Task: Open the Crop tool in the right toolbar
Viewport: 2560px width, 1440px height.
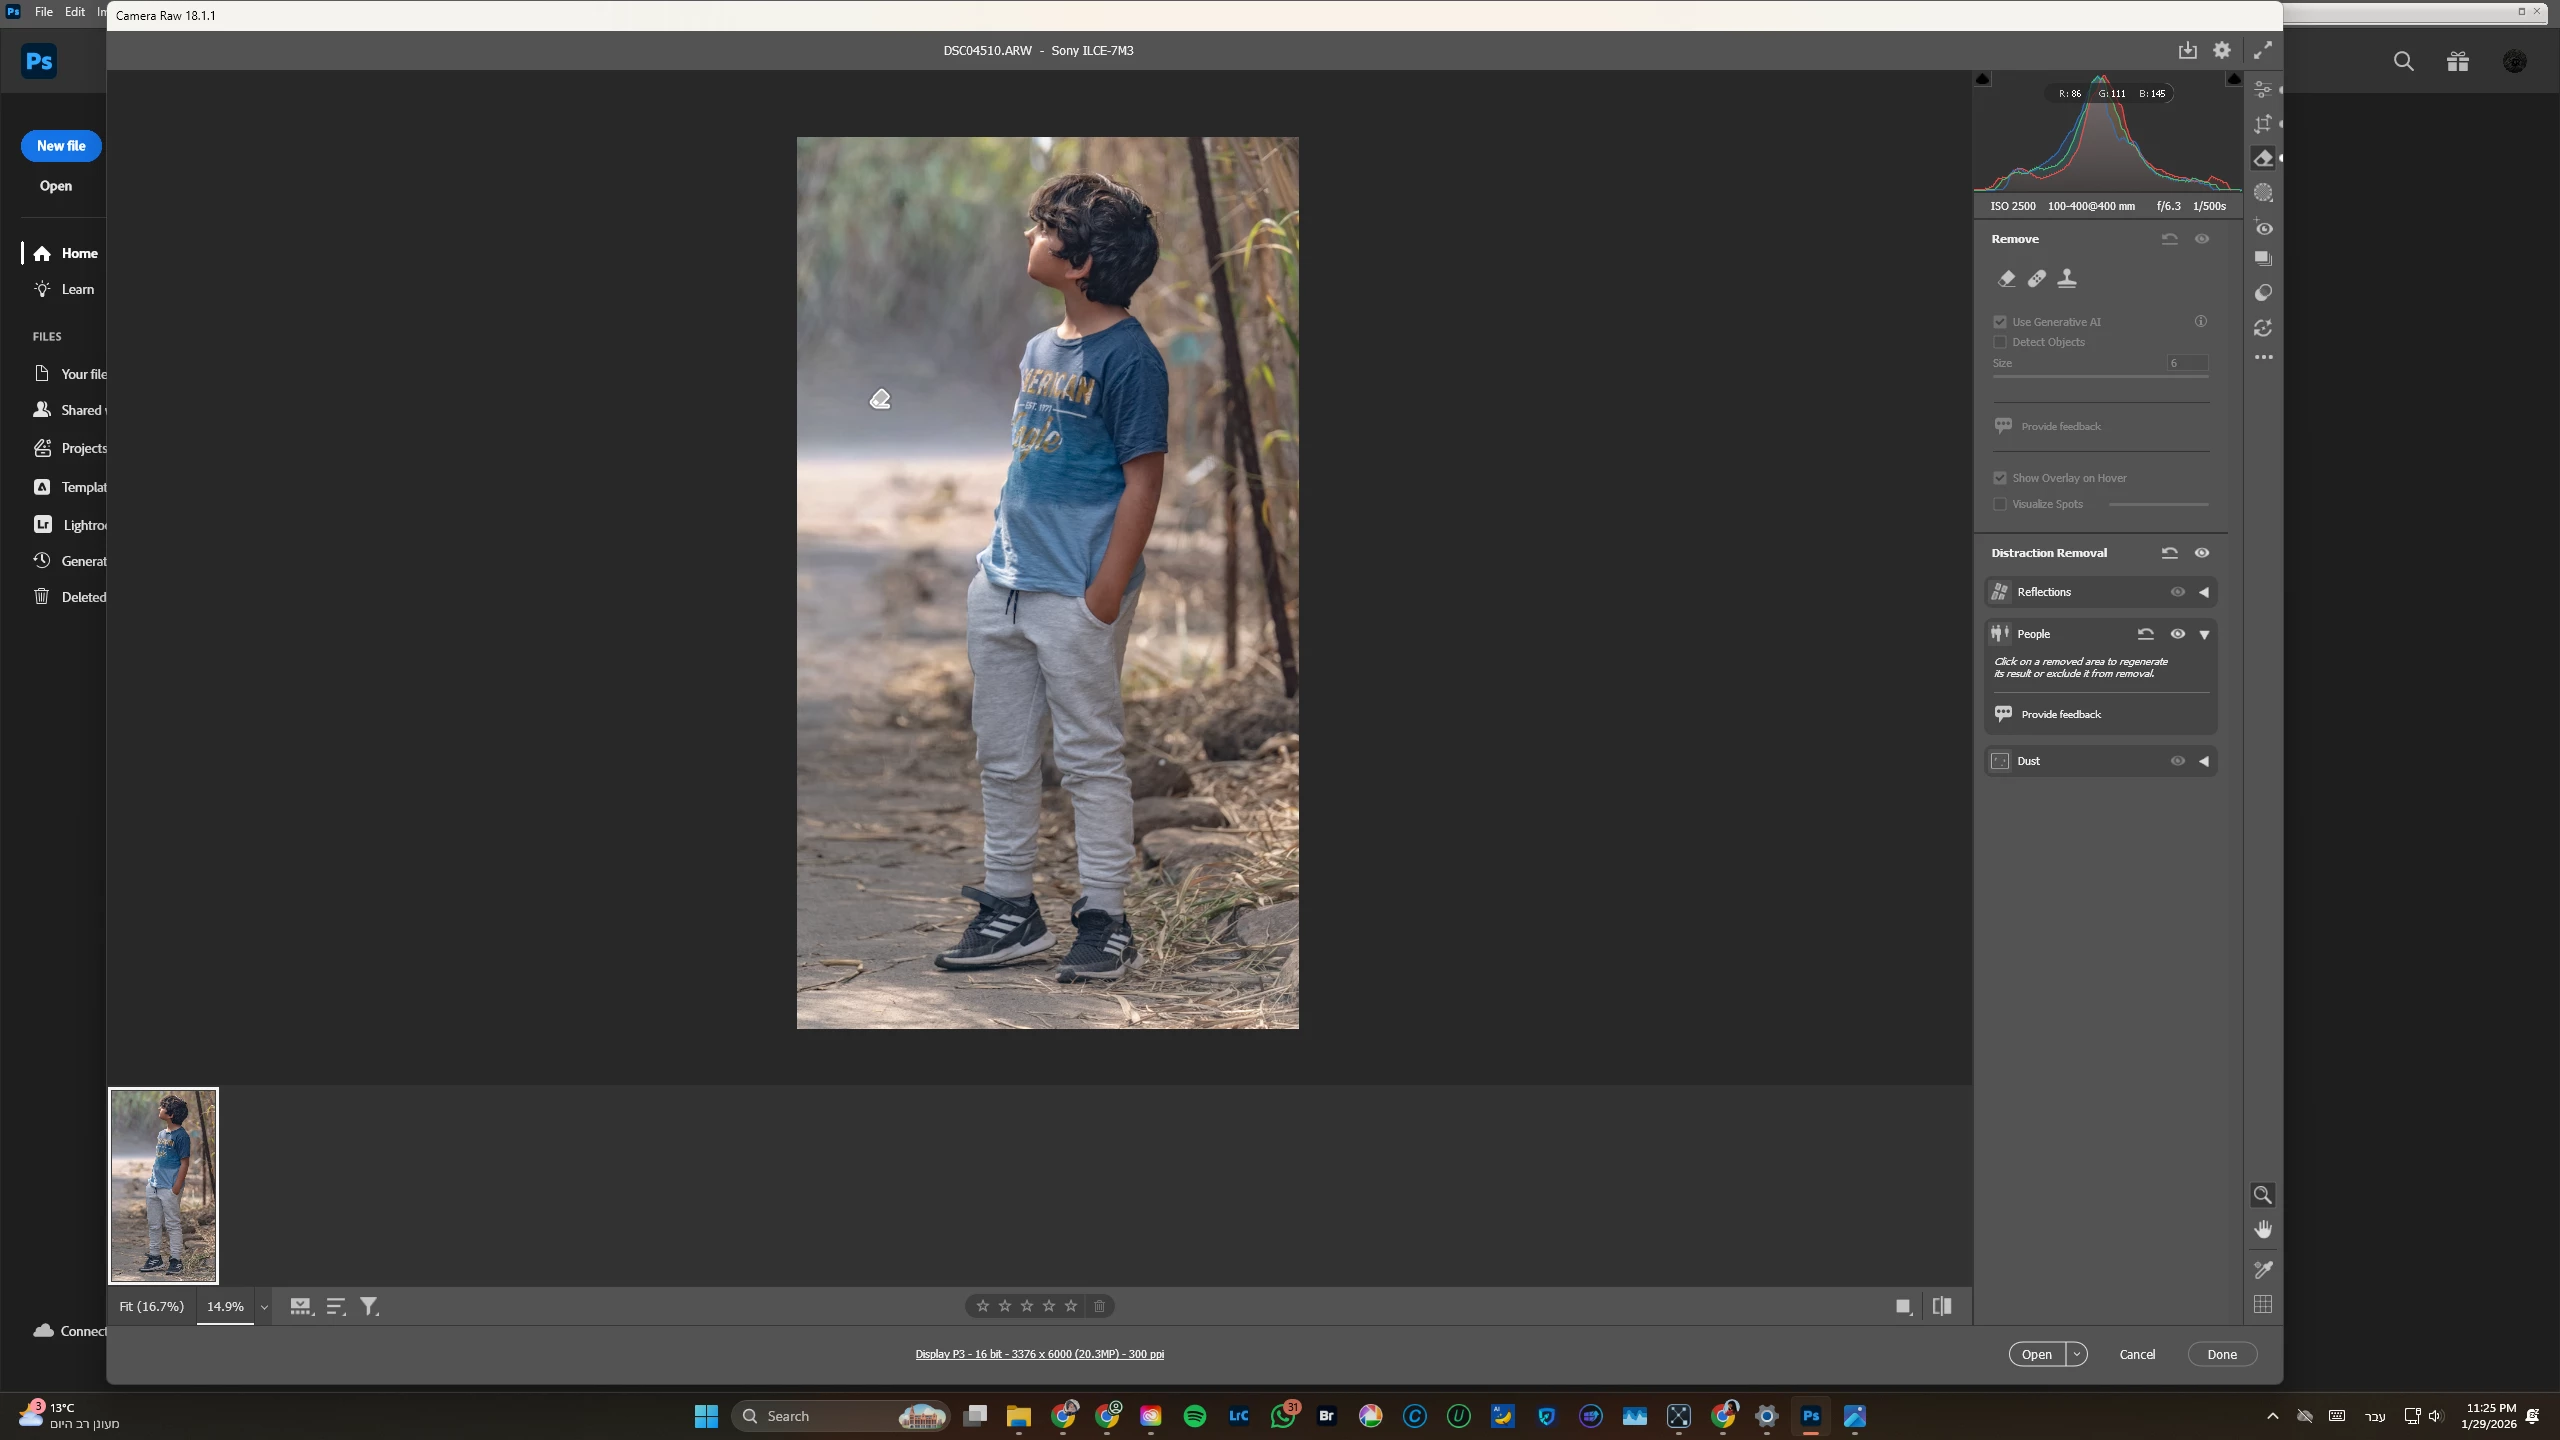Action: (2262, 124)
